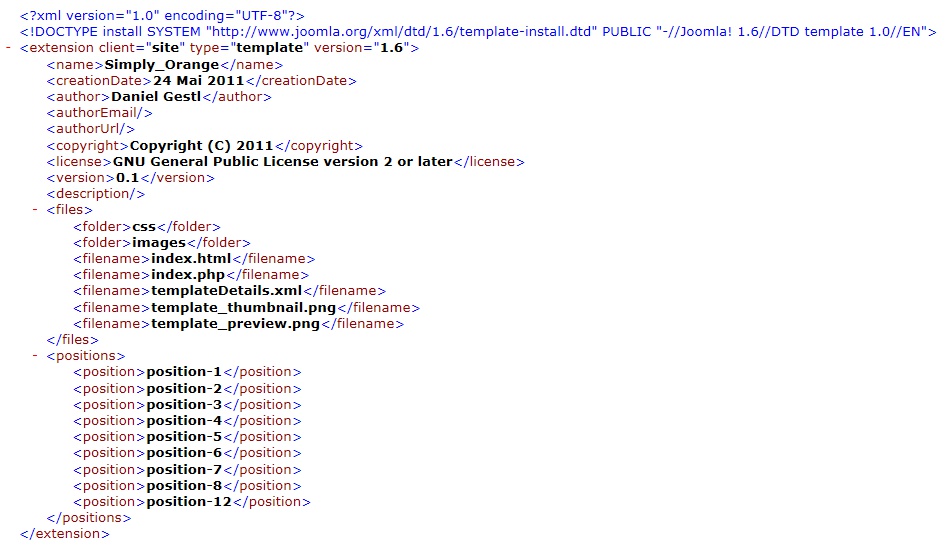Click the templateDetails.xml filename
948x554 pixels.
pyautogui.click(x=227, y=291)
